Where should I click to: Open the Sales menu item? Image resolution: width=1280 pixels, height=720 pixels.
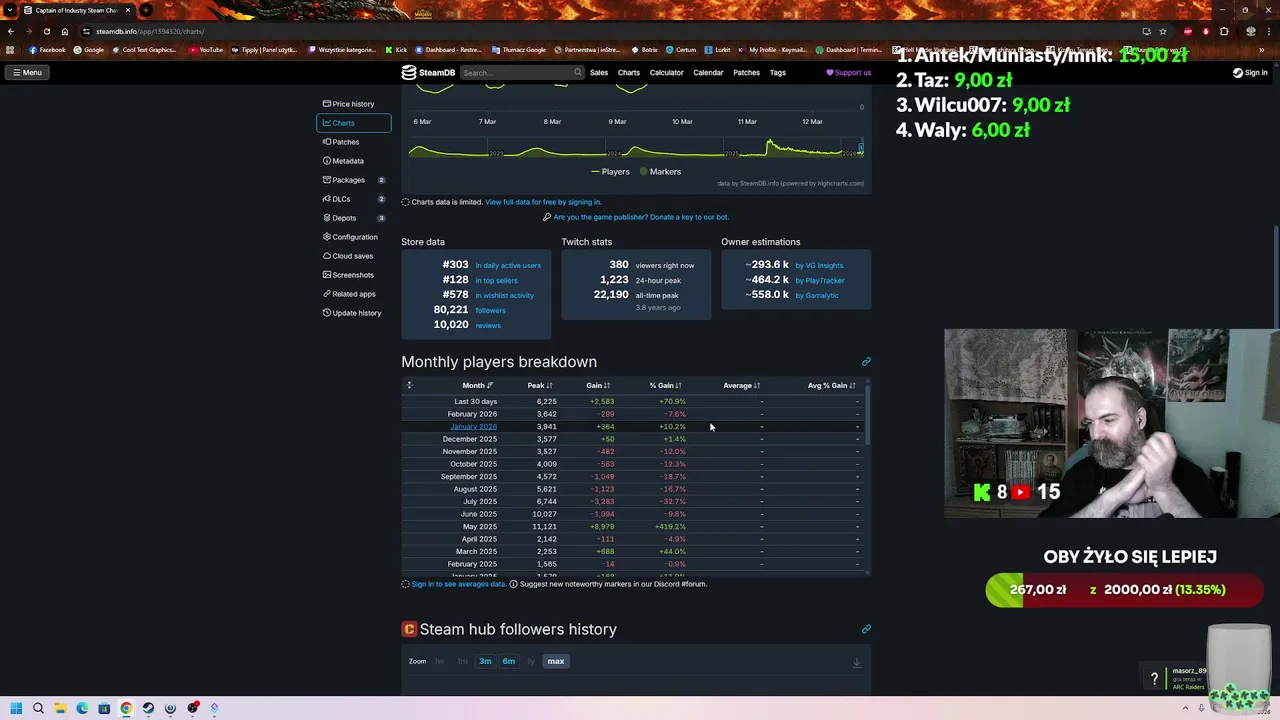point(599,72)
